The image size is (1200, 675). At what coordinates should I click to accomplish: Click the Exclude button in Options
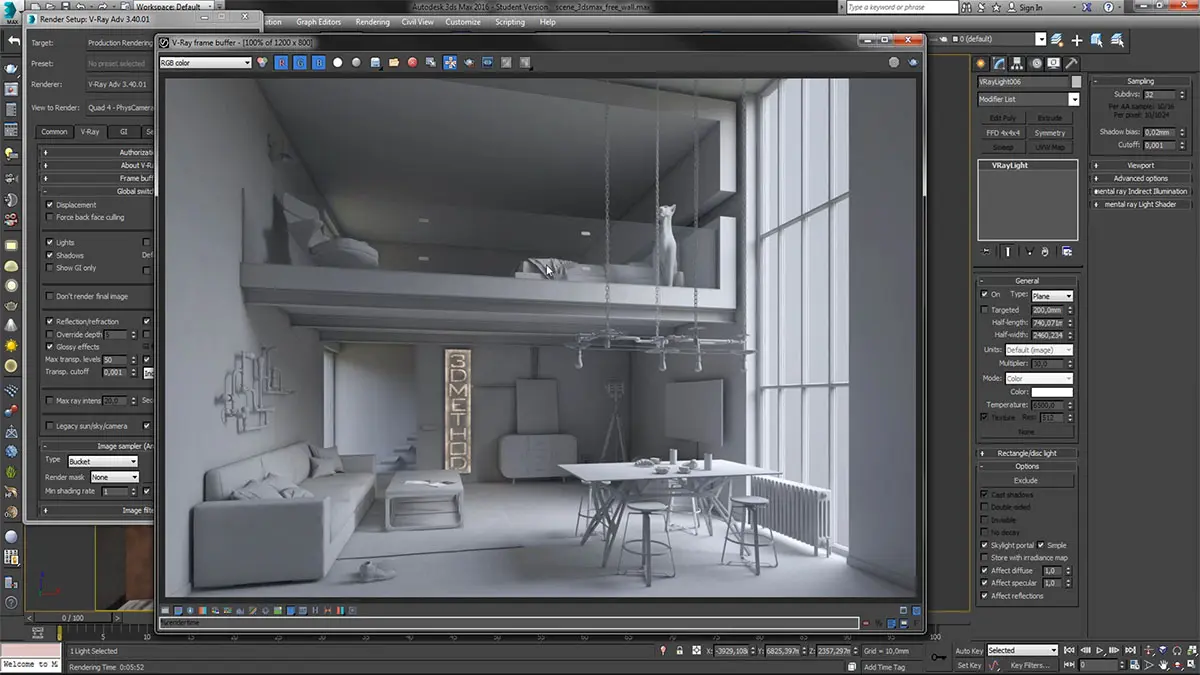click(1026, 480)
